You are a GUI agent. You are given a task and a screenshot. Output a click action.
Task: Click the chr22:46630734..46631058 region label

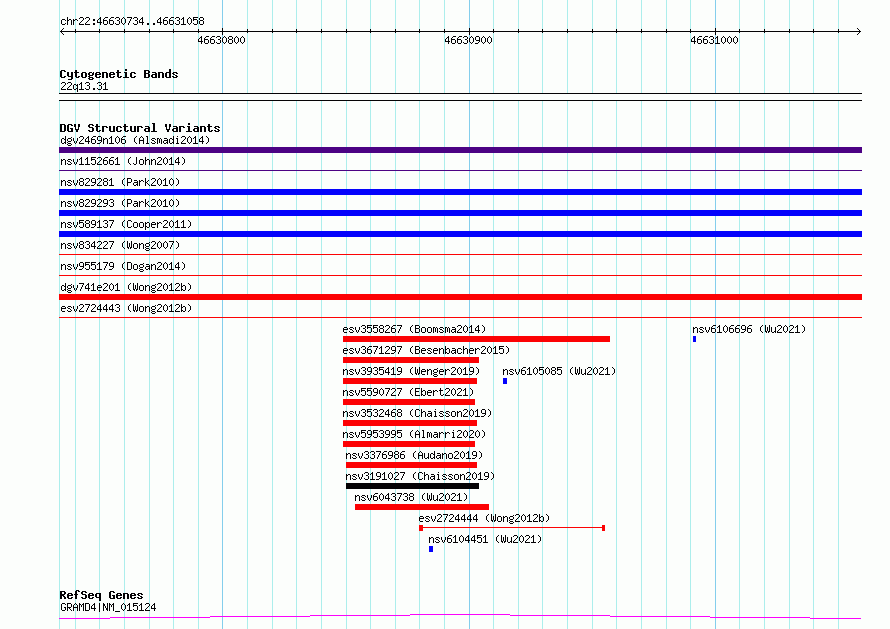132,21
